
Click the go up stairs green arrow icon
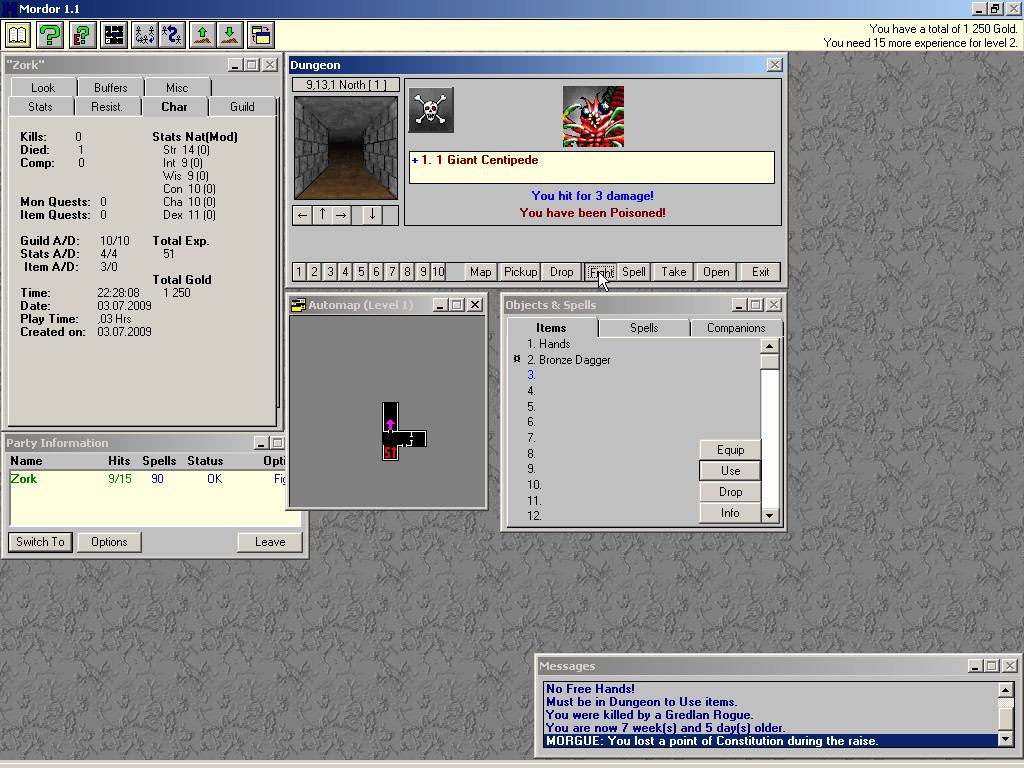pos(203,36)
